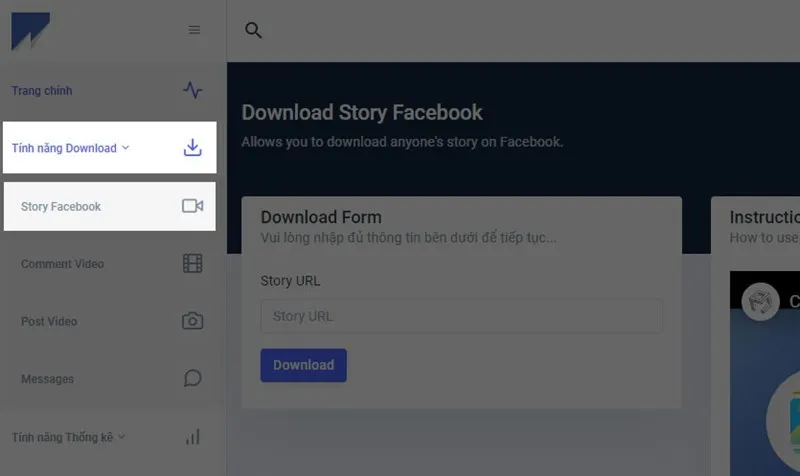Click the blue Download button
Screen dimensions: 800x476
pyautogui.click(x=304, y=365)
